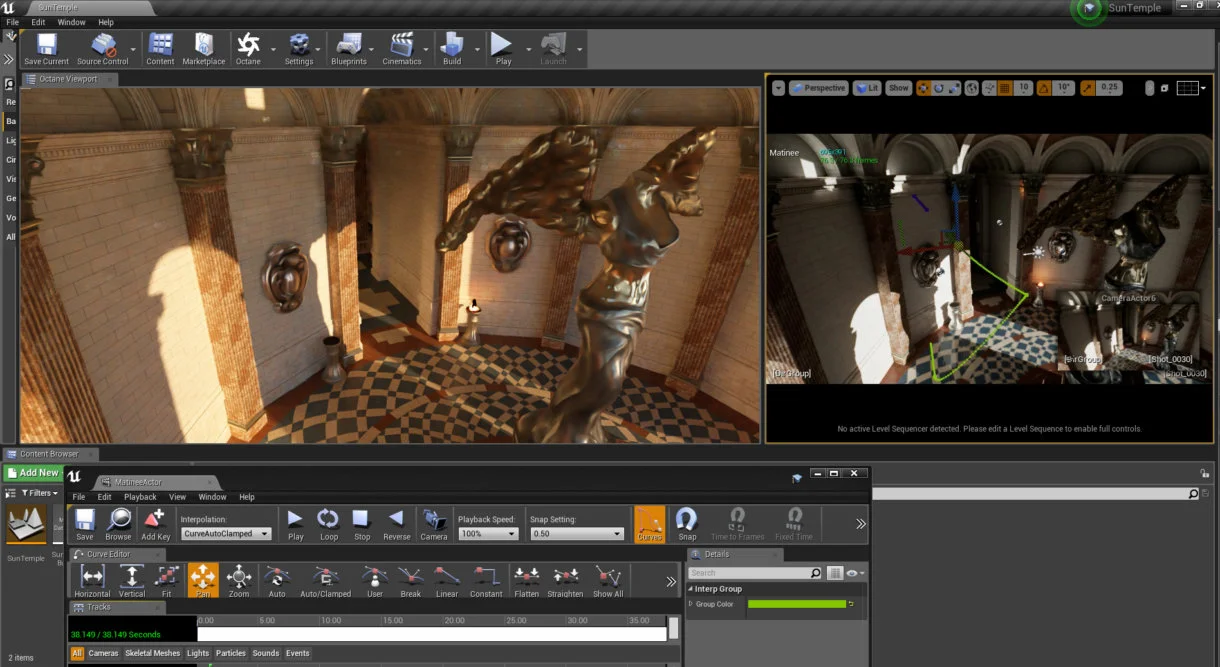This screenshot has height=667, width=1220.
Task: Open the Cinematics clapperboard icon
Action: tap(402, 49)
